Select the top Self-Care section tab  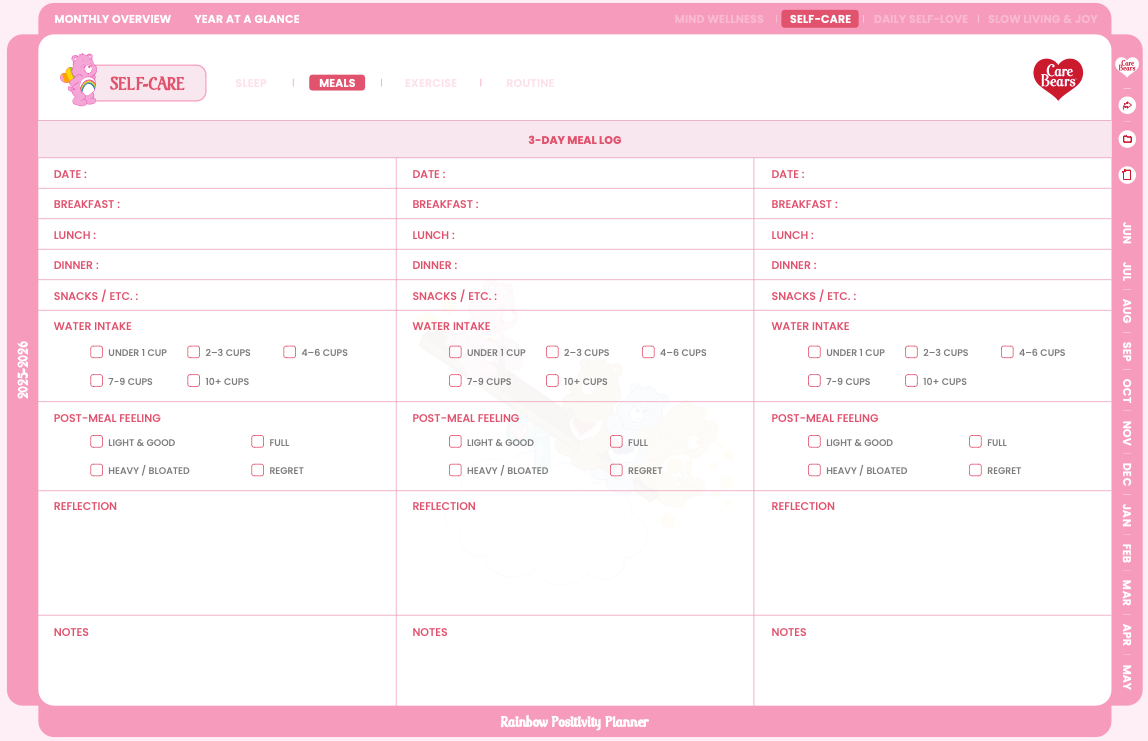point(820,19)
